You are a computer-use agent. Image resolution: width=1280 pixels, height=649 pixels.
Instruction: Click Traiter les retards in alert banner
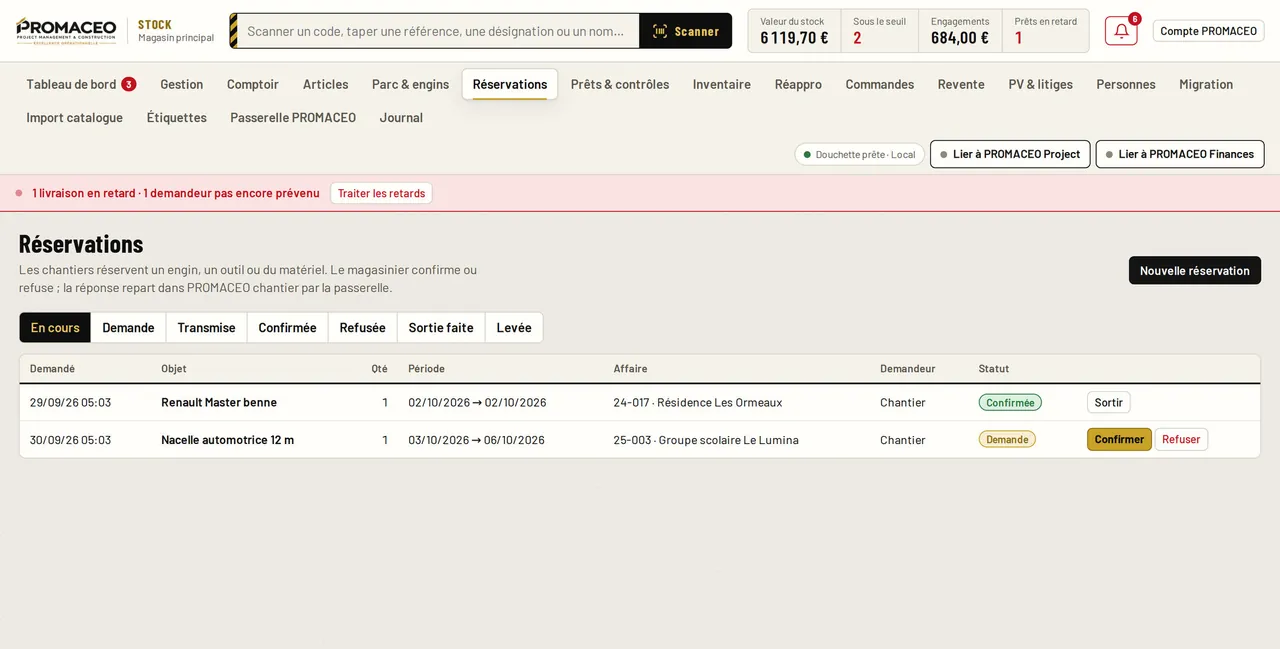click(381, 193)
